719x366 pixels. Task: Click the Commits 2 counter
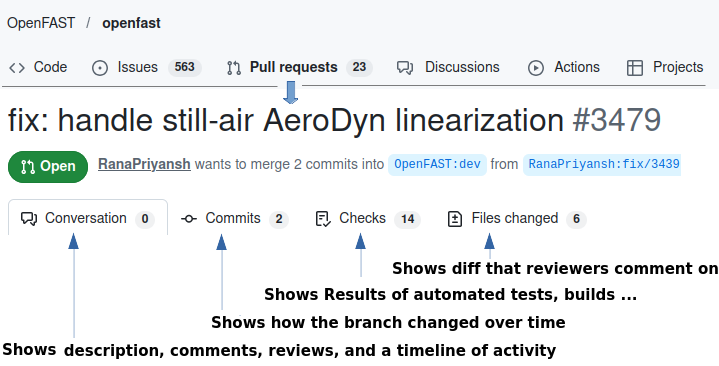(279, 219)
